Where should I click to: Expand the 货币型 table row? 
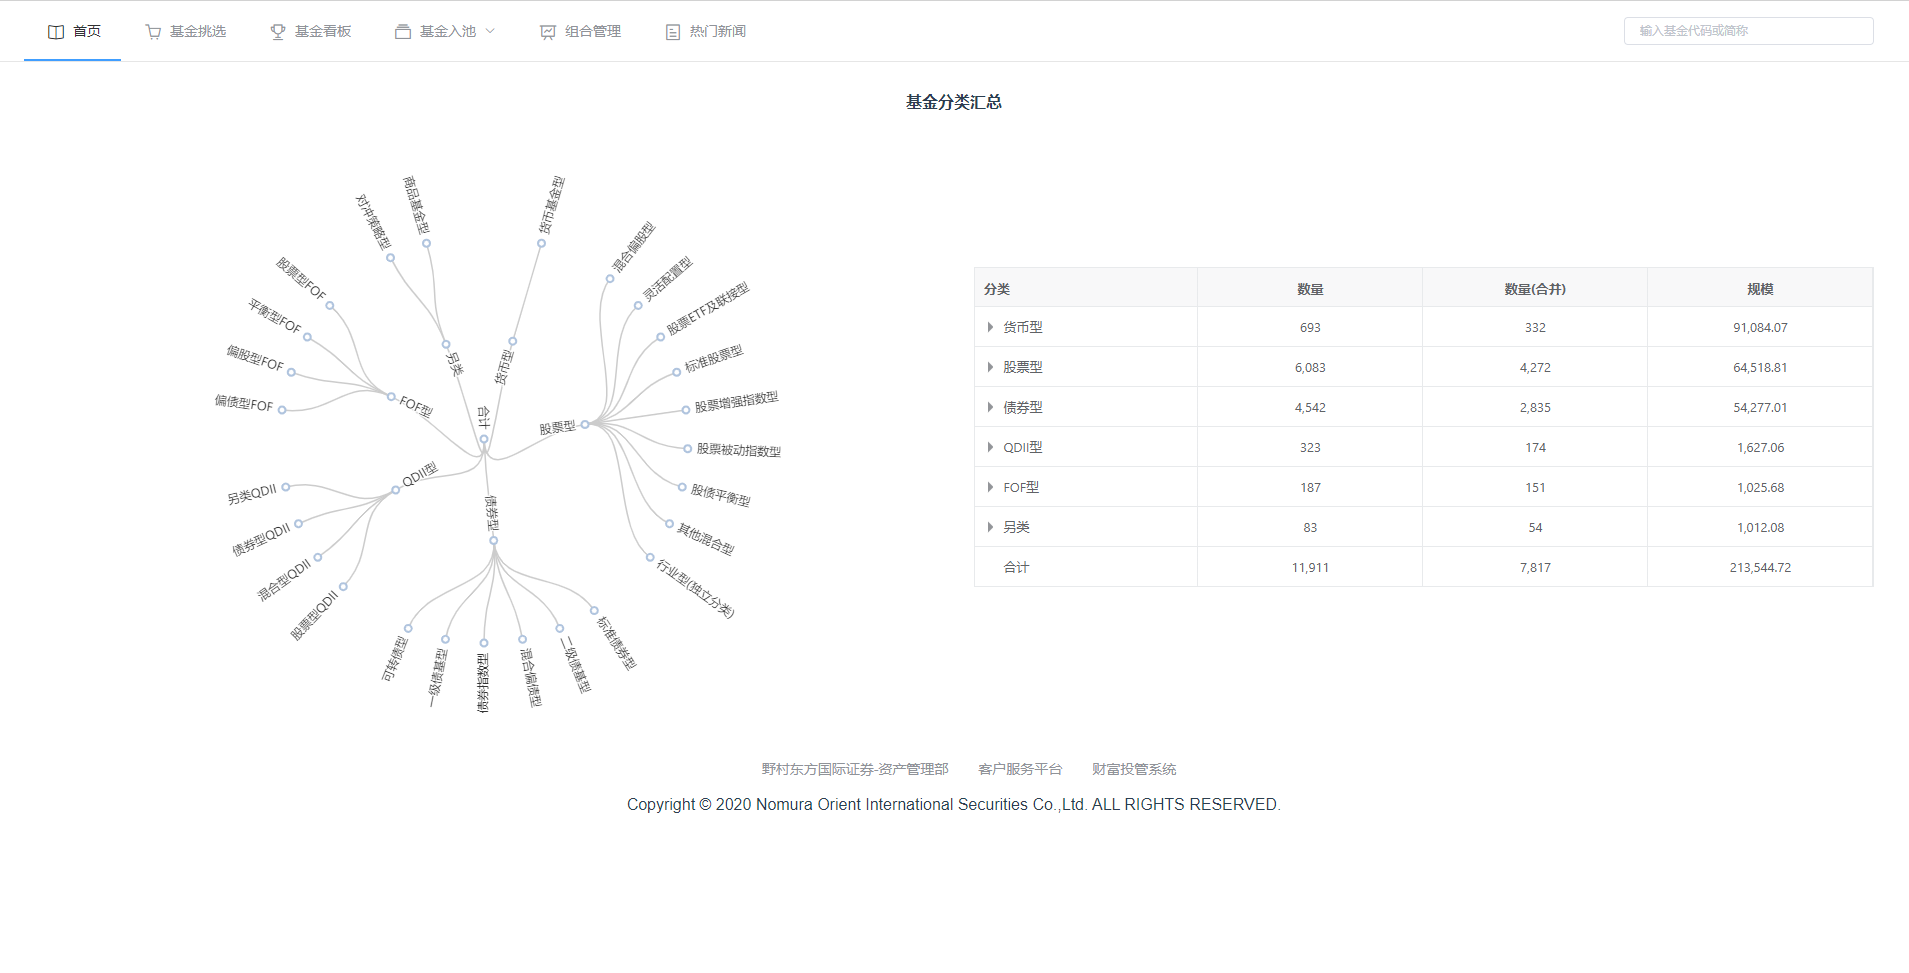(x=990, y=327)
